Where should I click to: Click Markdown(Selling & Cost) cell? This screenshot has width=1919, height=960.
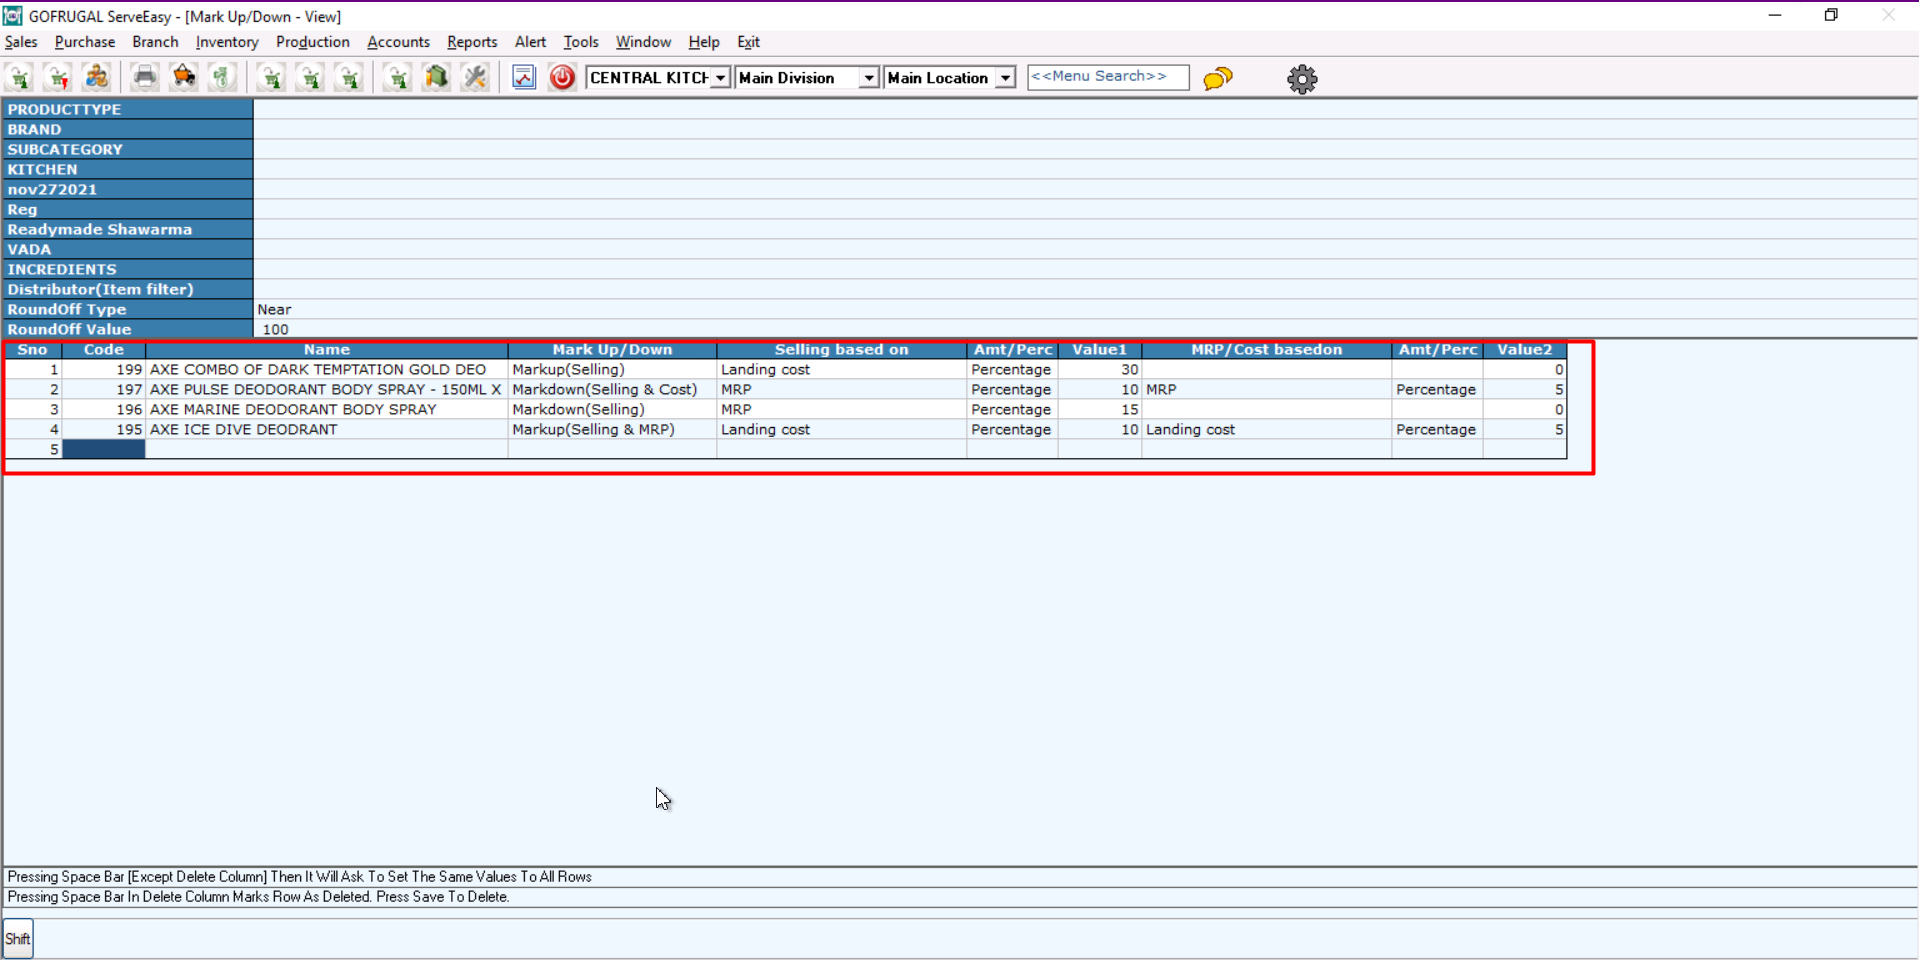(612, 390)
